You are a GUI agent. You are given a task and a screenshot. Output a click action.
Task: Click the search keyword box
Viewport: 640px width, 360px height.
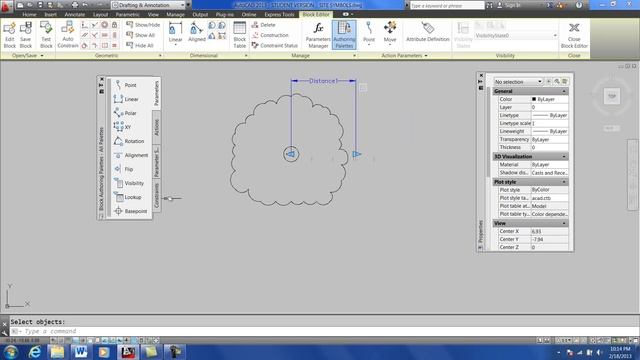point(447,5)
